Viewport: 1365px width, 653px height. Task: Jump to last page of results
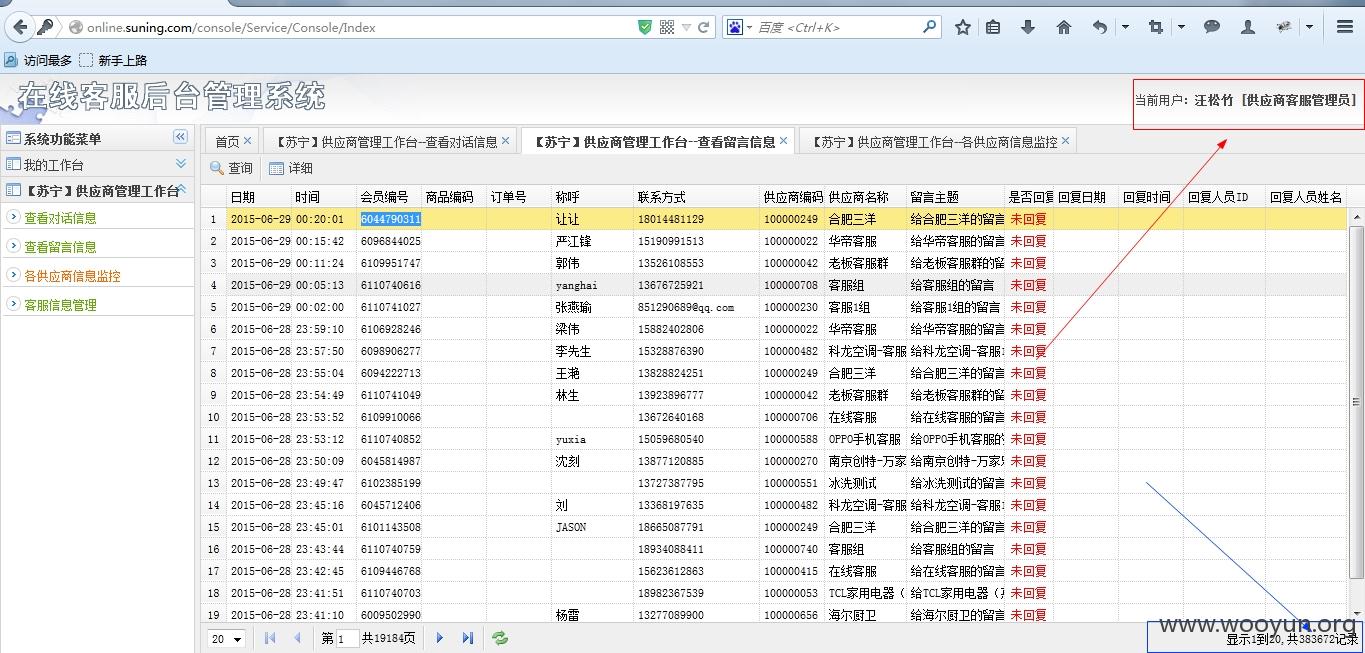467,638
